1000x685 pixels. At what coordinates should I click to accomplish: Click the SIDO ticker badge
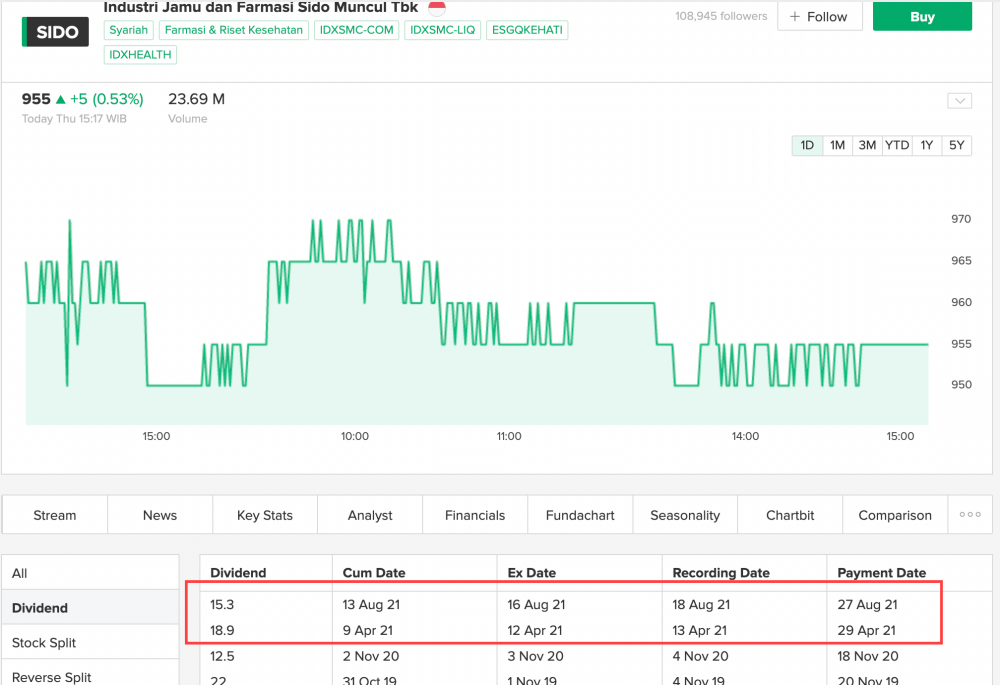[x=55, y=32]
